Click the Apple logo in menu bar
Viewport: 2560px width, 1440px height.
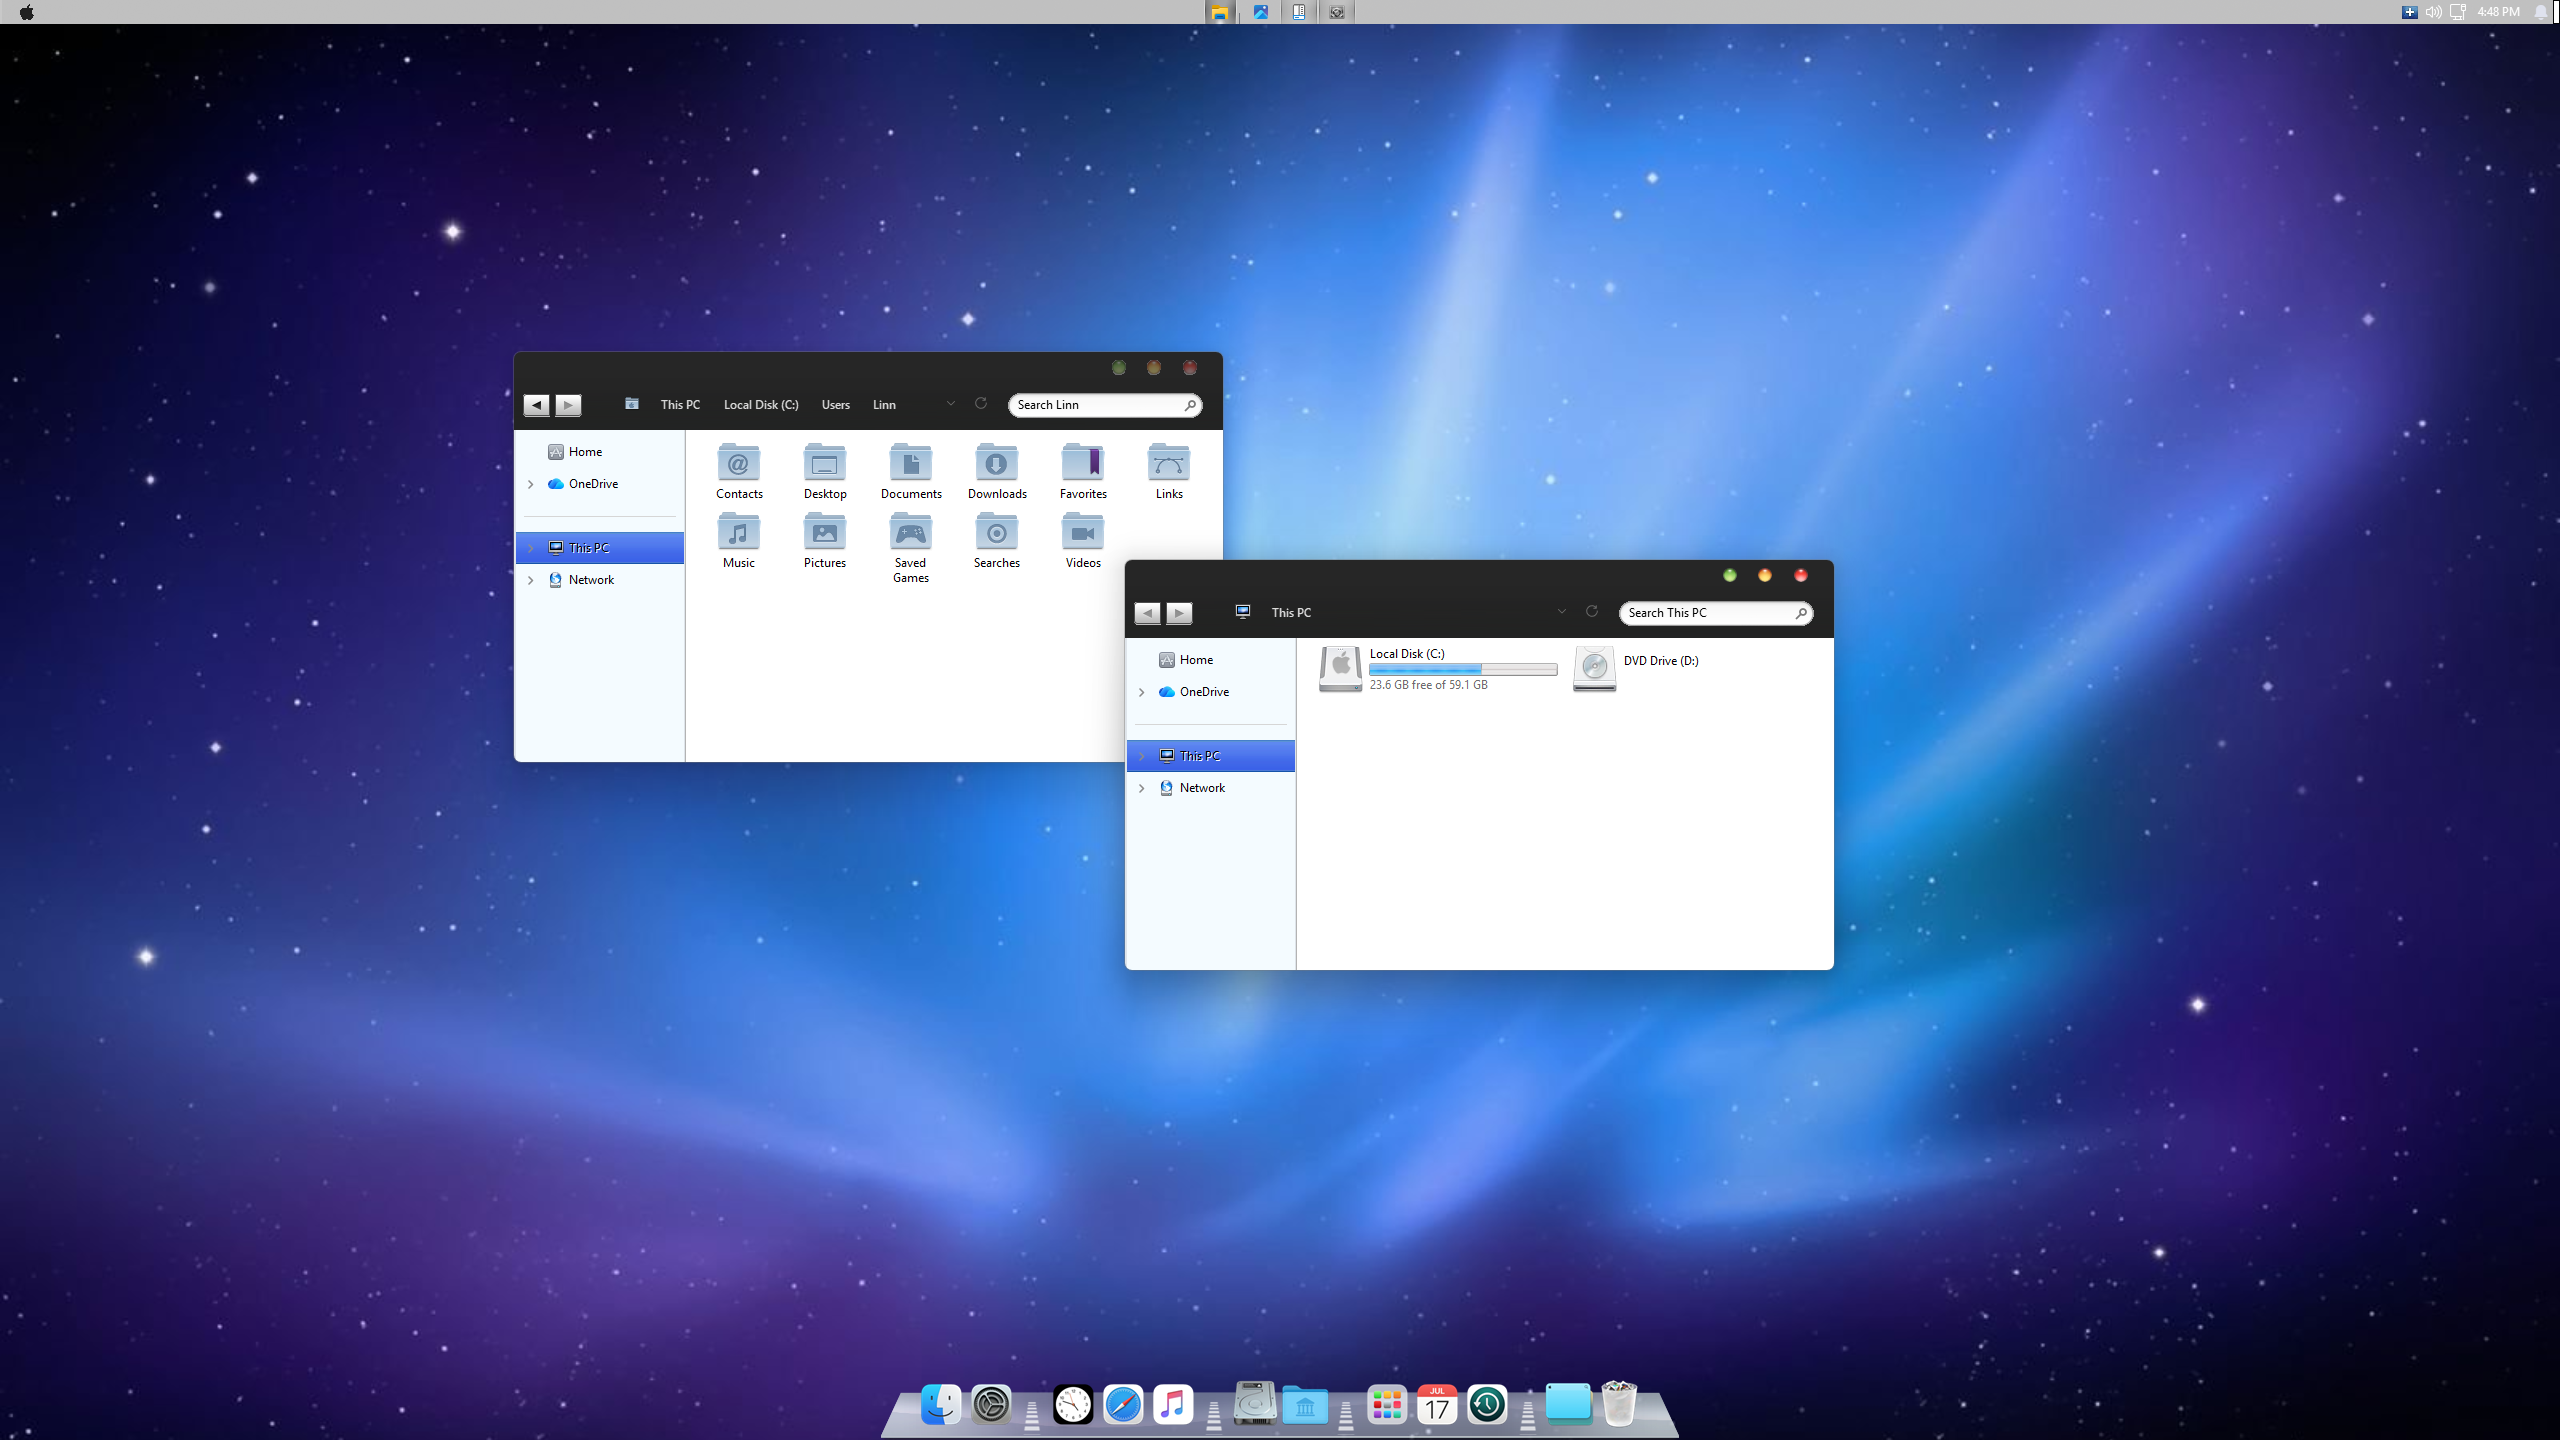[27, 12]
